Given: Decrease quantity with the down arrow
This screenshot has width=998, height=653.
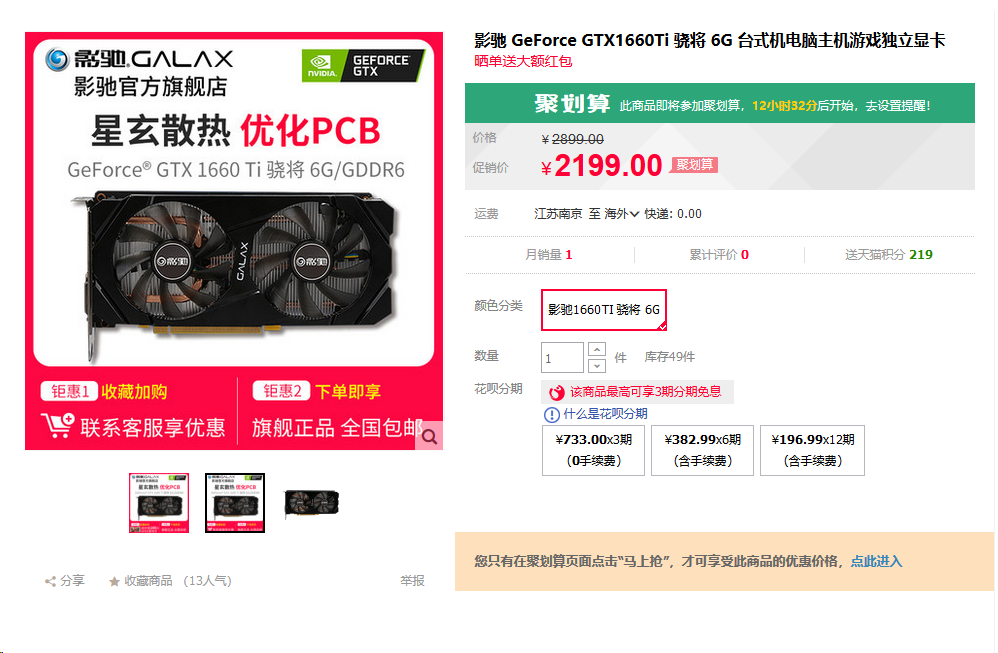Looking at the screenshot, I should pyautogui.click(x=596, y=365).
